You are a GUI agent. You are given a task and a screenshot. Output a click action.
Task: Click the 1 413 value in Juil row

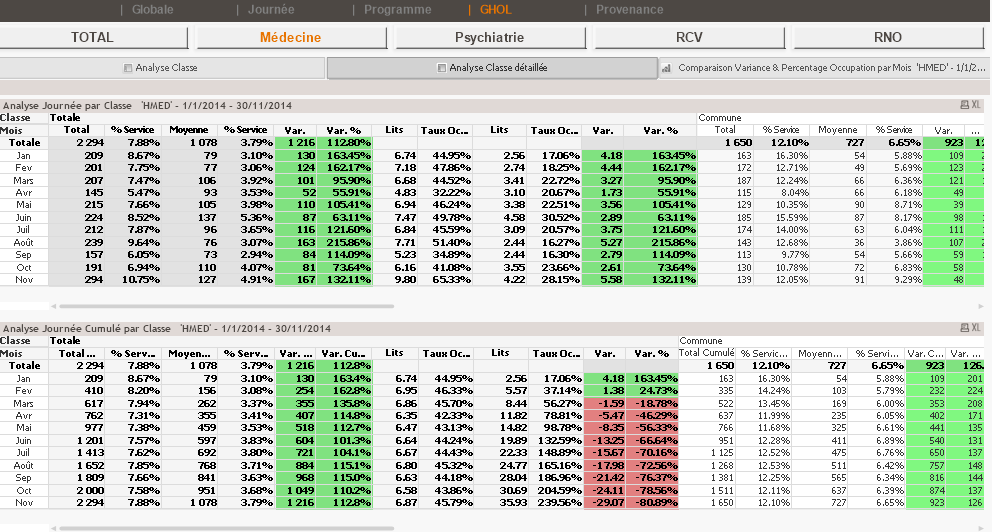click(77, 453)
